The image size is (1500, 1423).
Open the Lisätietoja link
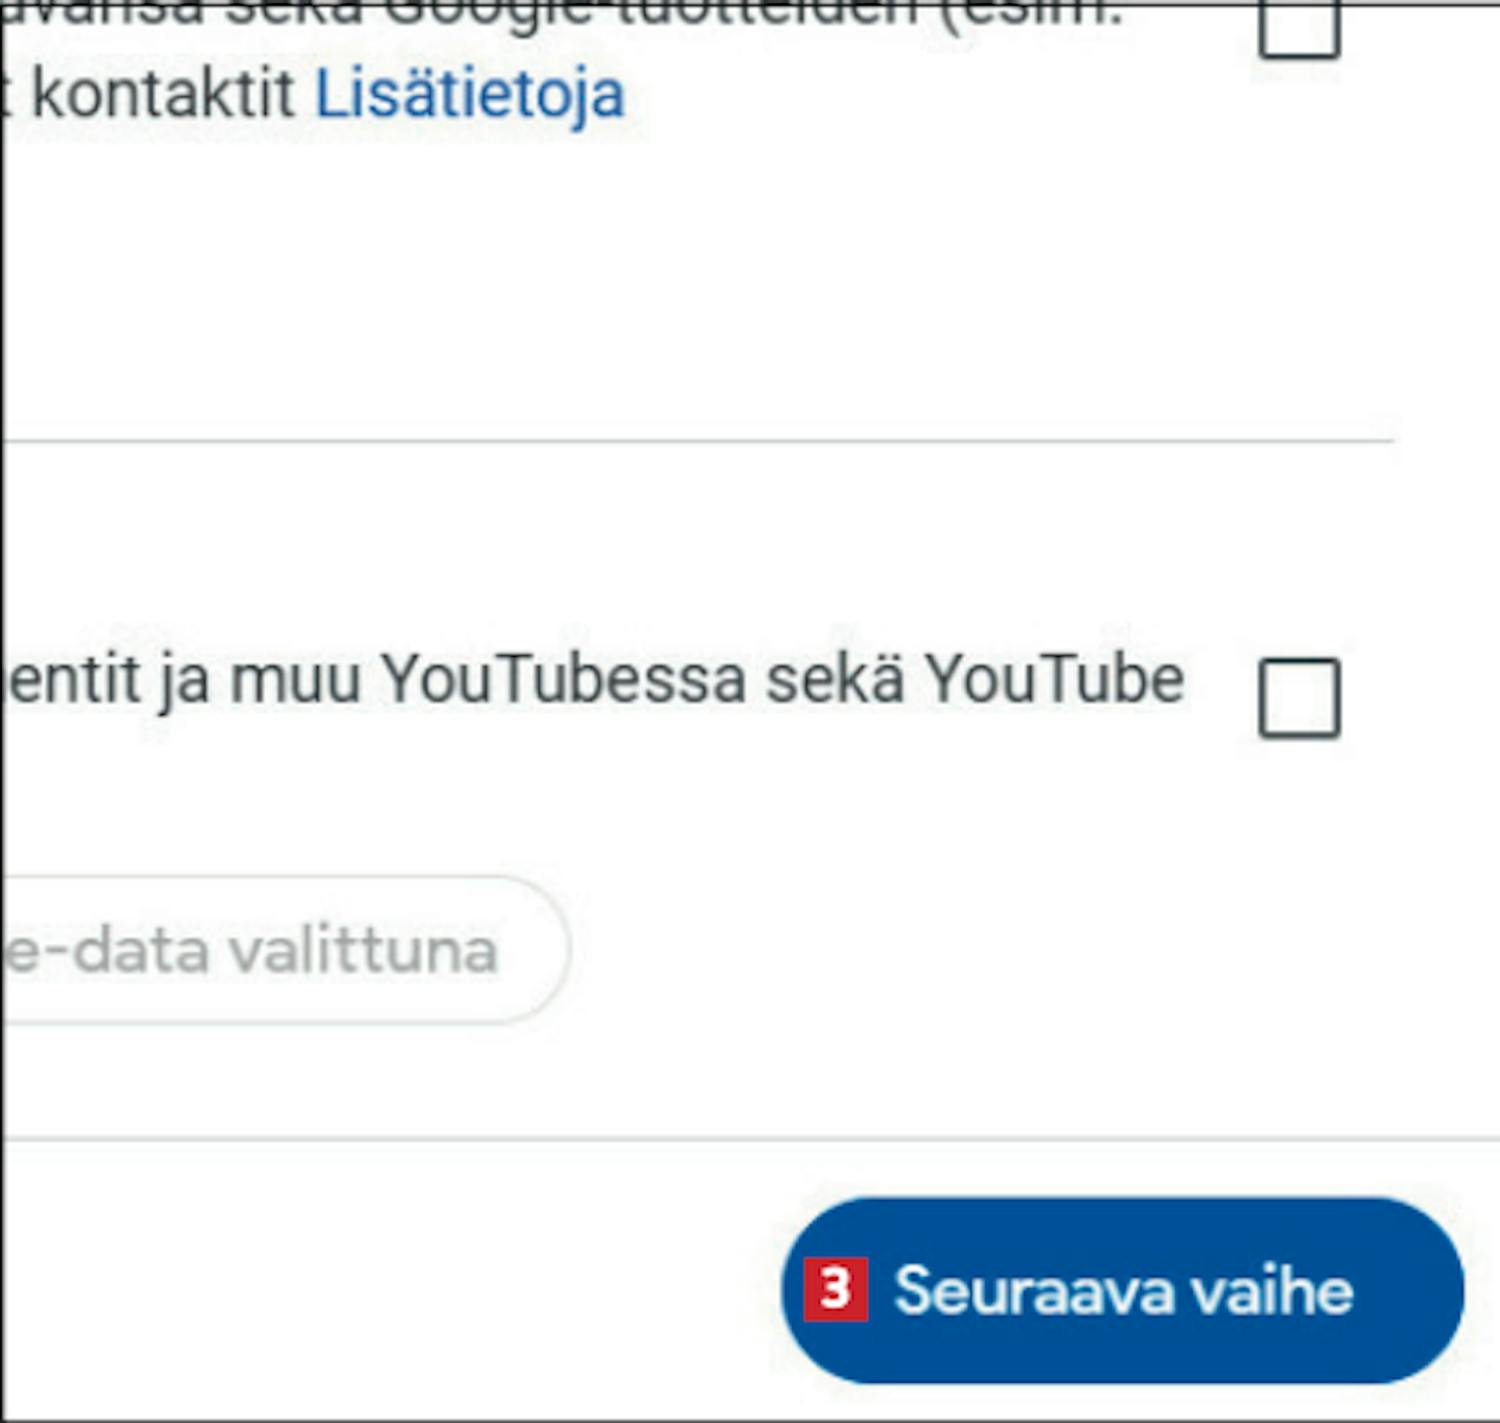click(x=470, y=95)
